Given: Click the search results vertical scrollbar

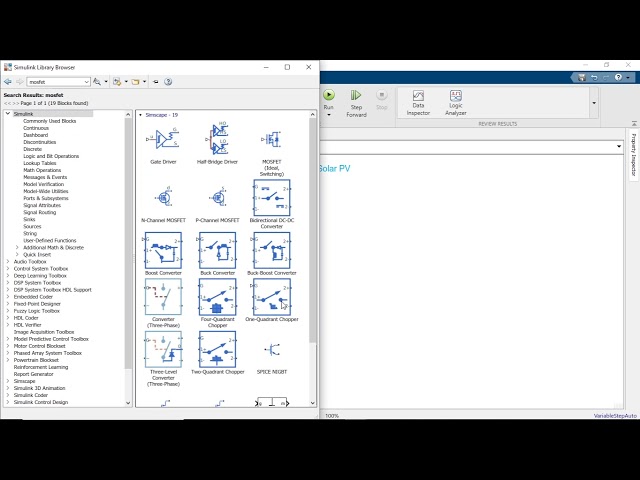Looking at the screenshot, I should [x=313, y=231].
